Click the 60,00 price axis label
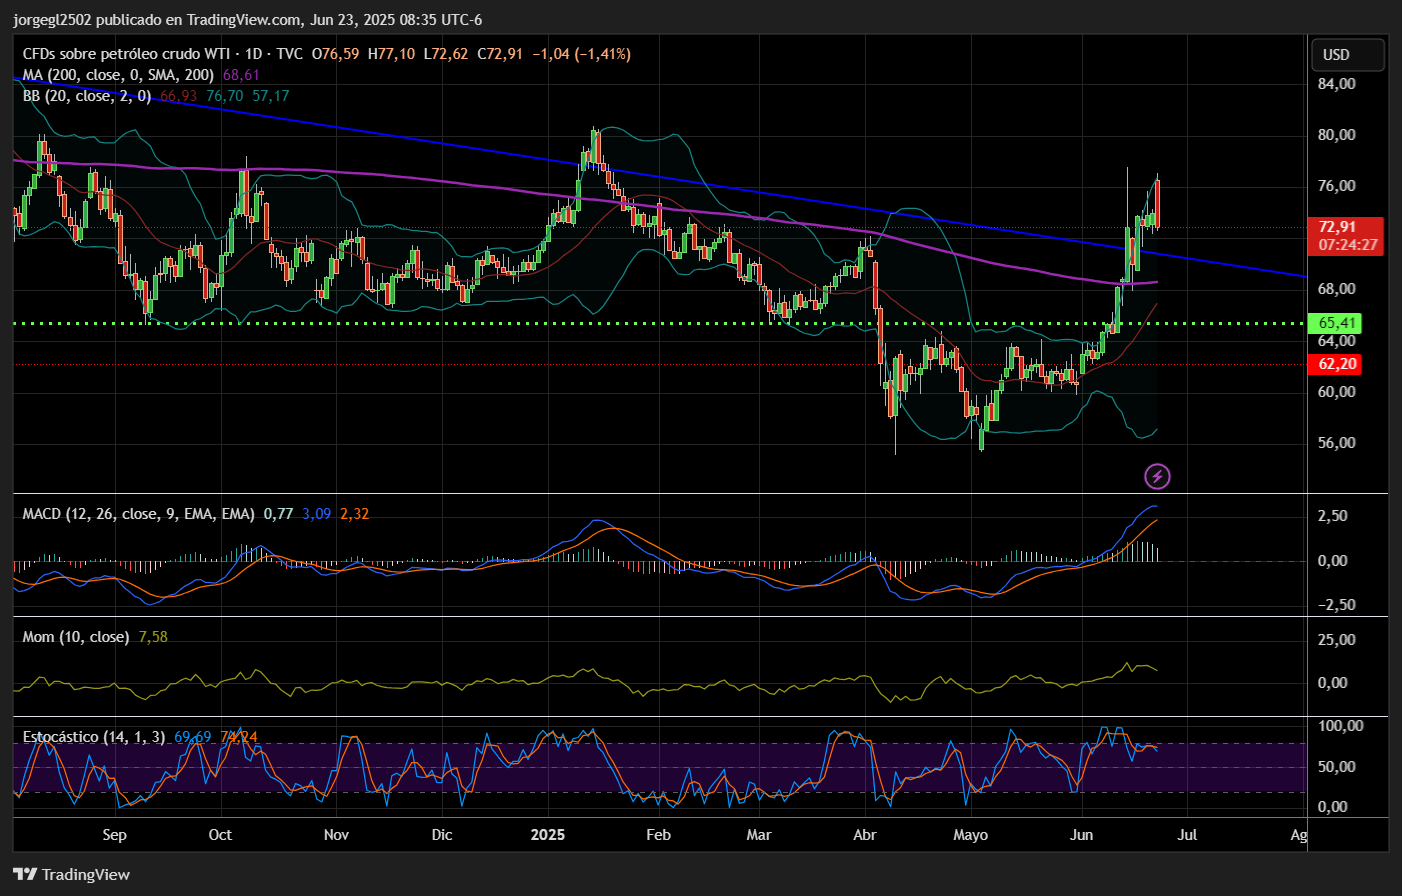 (1337, 392)
